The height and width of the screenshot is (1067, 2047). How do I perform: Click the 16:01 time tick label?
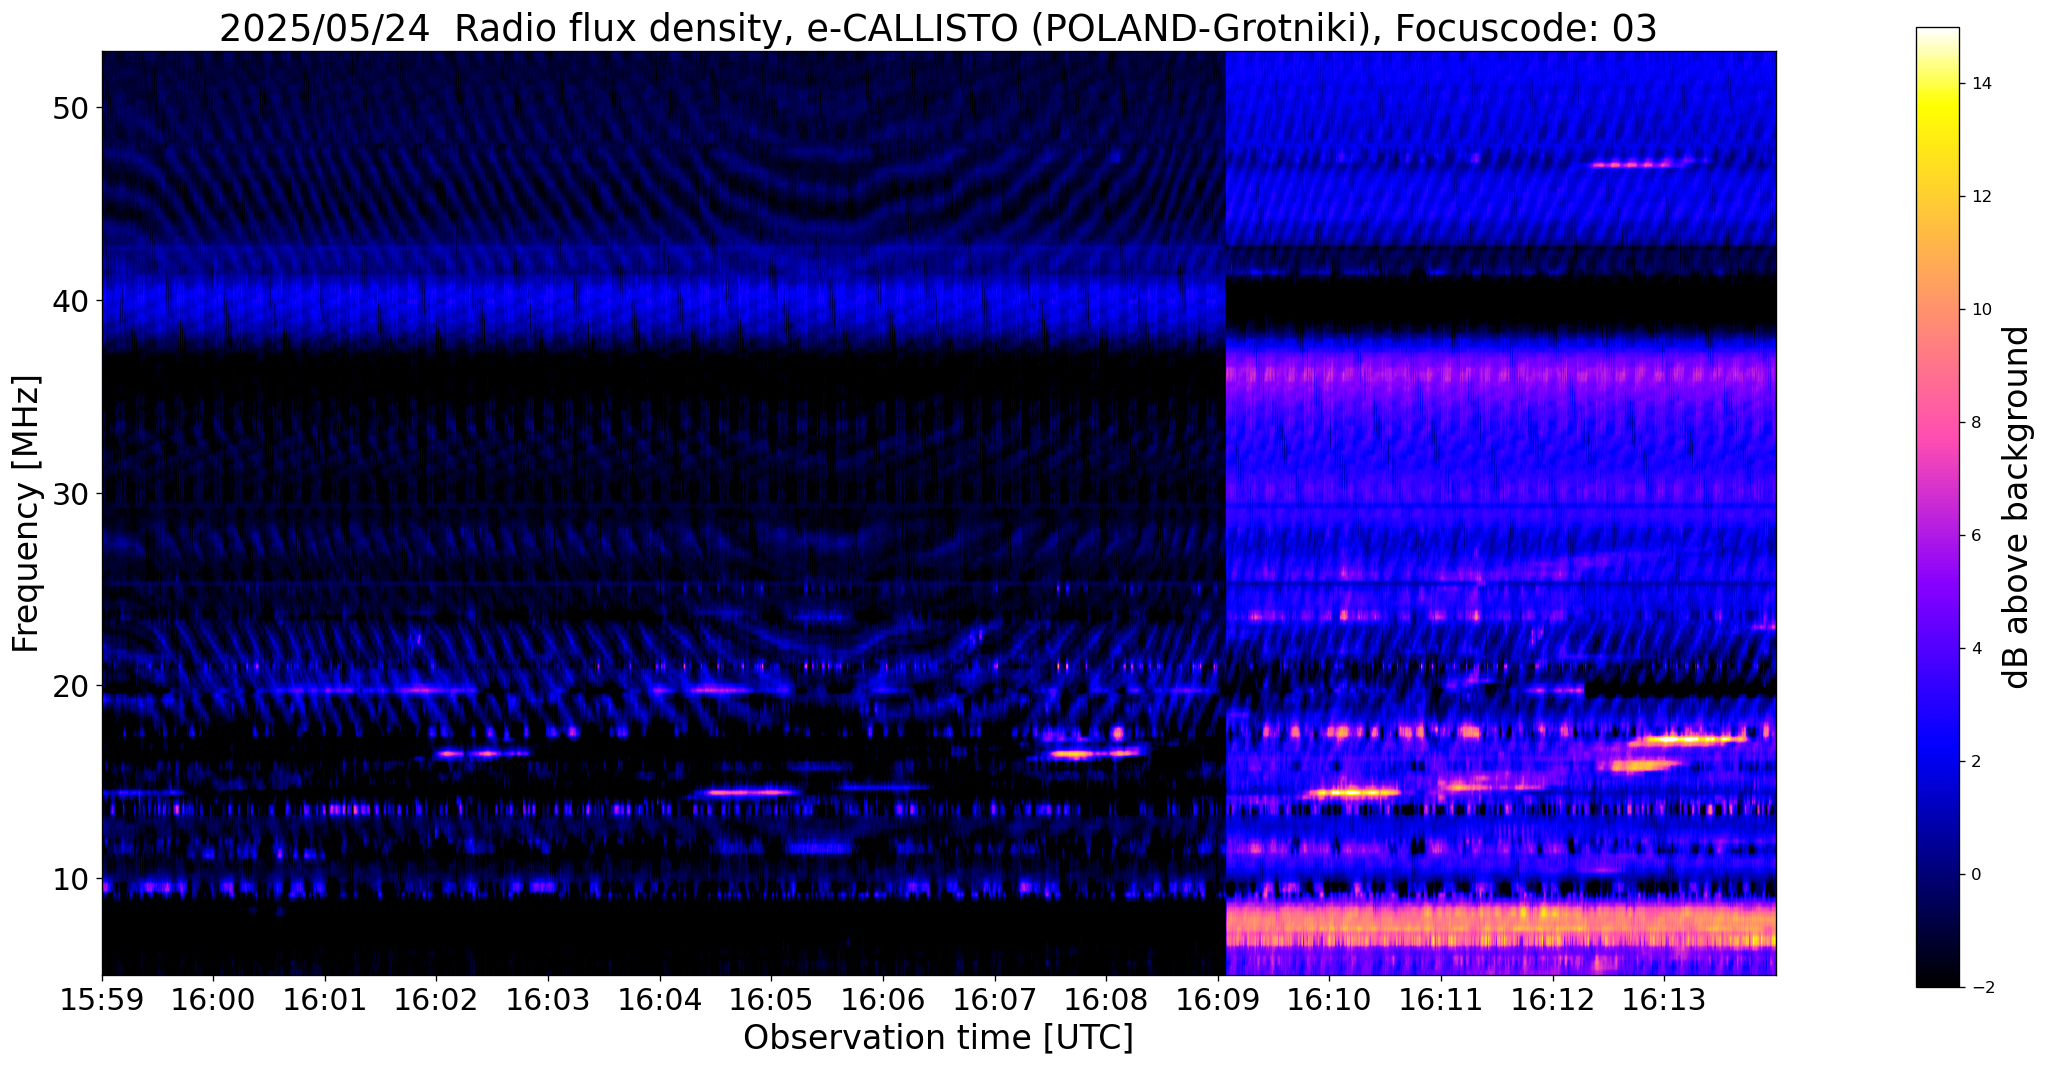(x=325, y=1000)
